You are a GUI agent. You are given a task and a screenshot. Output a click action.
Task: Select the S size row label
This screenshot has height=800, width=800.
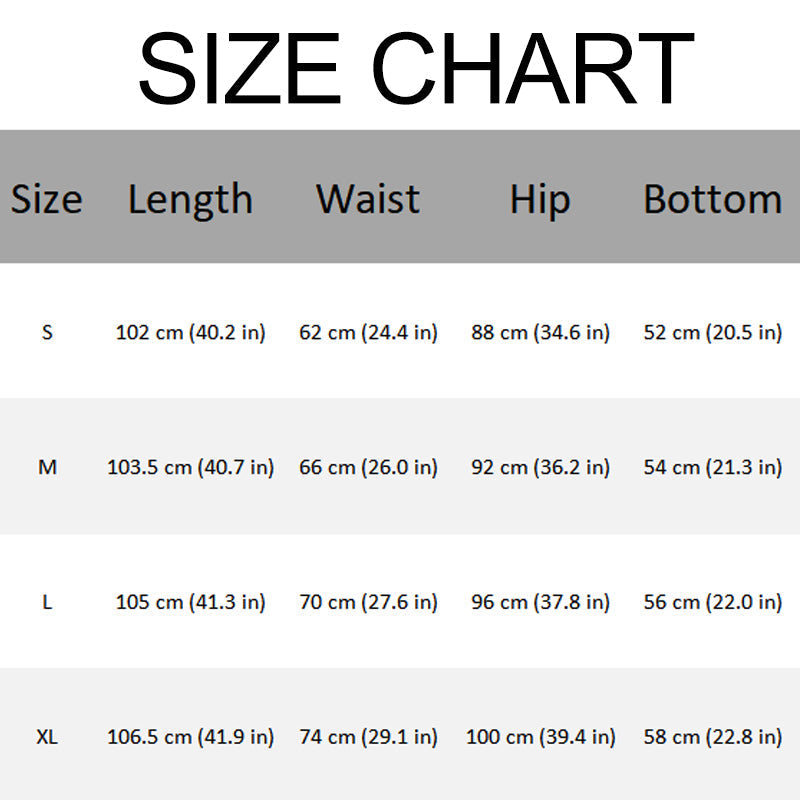(47, 332)
